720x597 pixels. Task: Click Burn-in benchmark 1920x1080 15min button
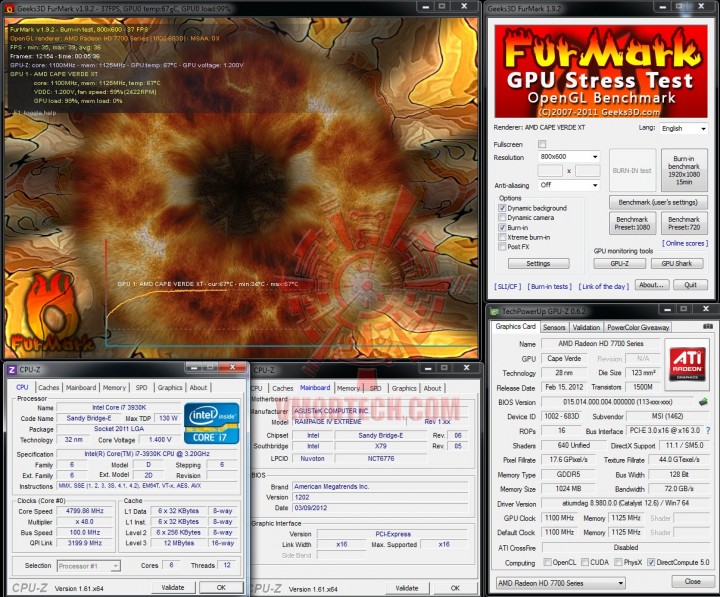pos(684,170)
